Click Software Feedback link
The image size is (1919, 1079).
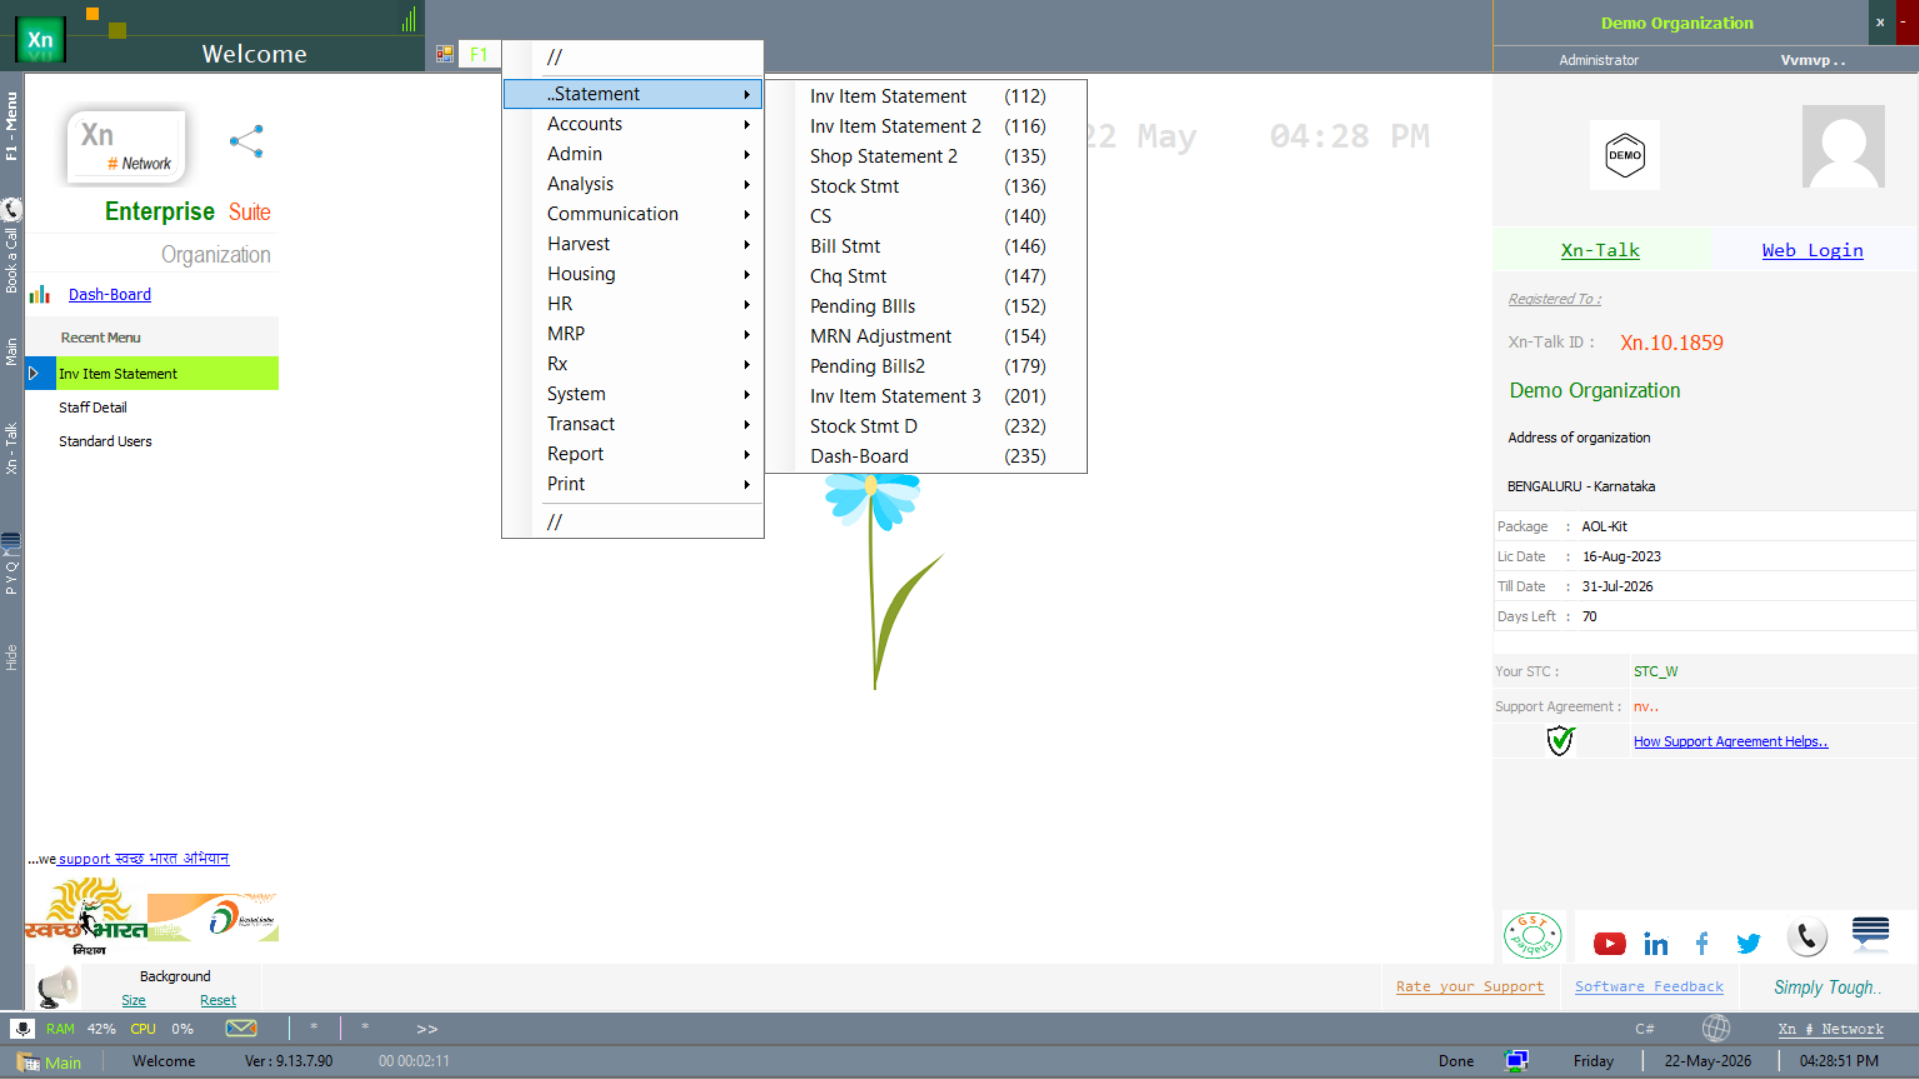coord(1649,986)
